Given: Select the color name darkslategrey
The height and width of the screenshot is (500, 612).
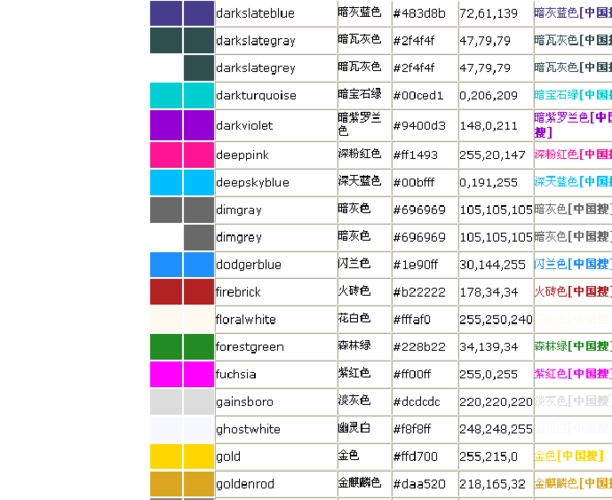Looking at the screenshot, I should [x=256, y=68].
